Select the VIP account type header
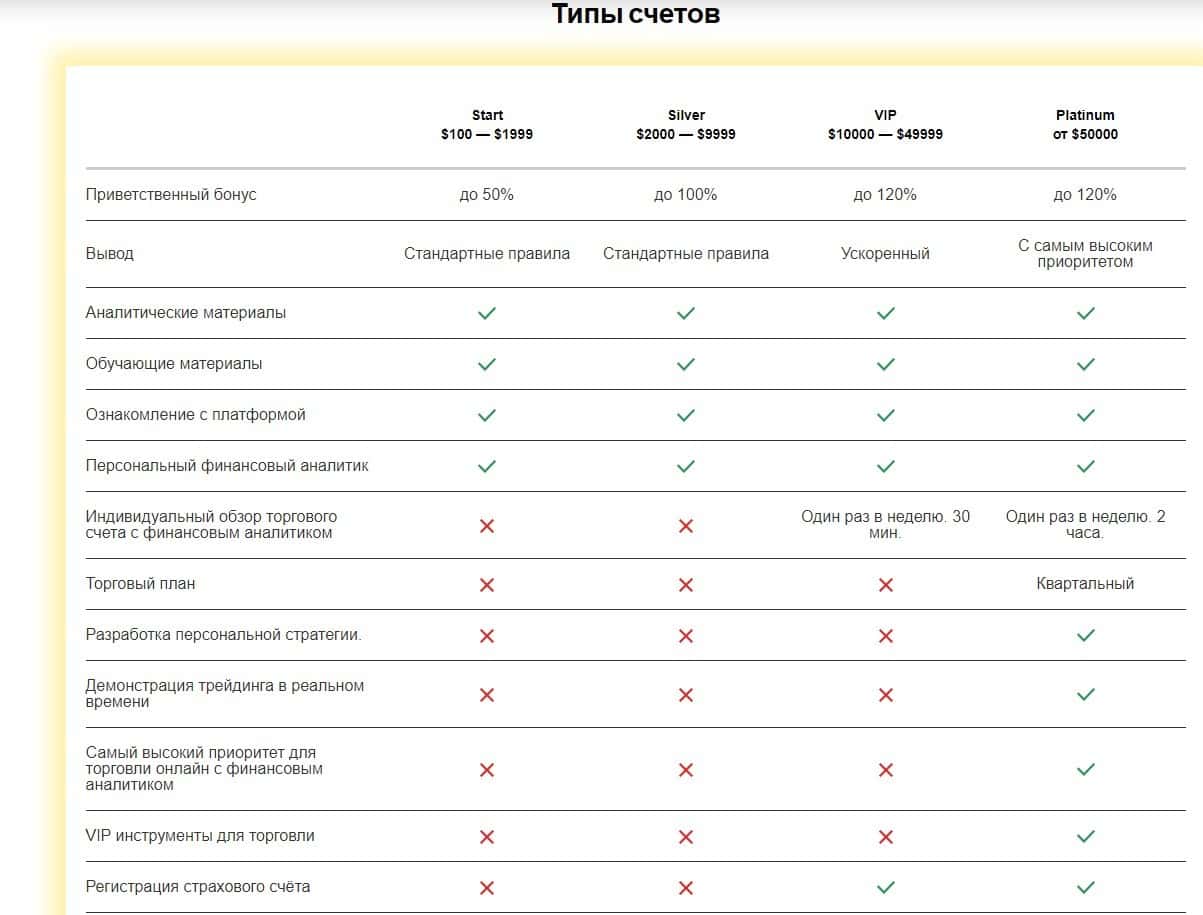Image resolution: width=1203 pixels, height=915 pixels. 885,125
